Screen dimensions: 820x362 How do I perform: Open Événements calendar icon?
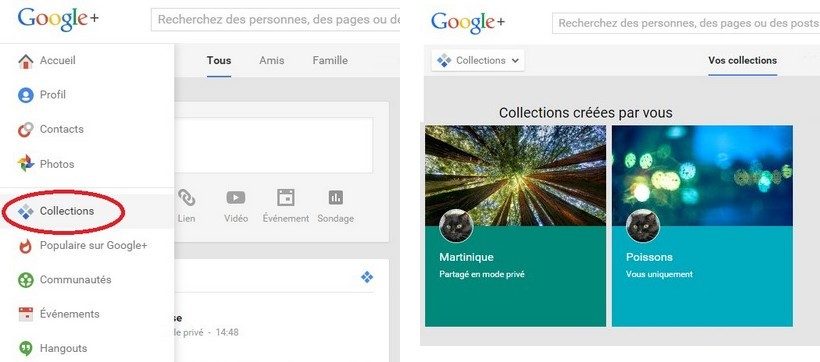[26, 314]
